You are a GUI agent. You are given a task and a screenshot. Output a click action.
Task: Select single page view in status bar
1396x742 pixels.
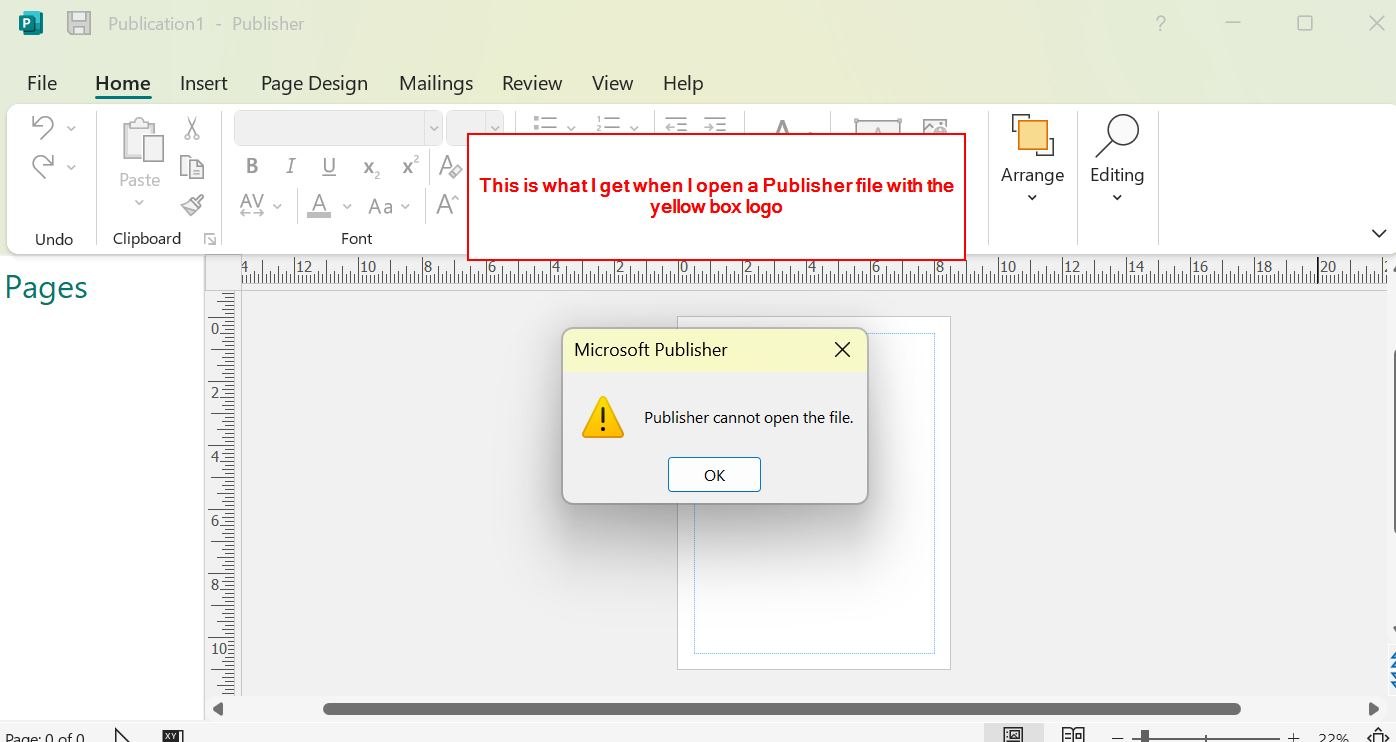(x=1013, y=736)
